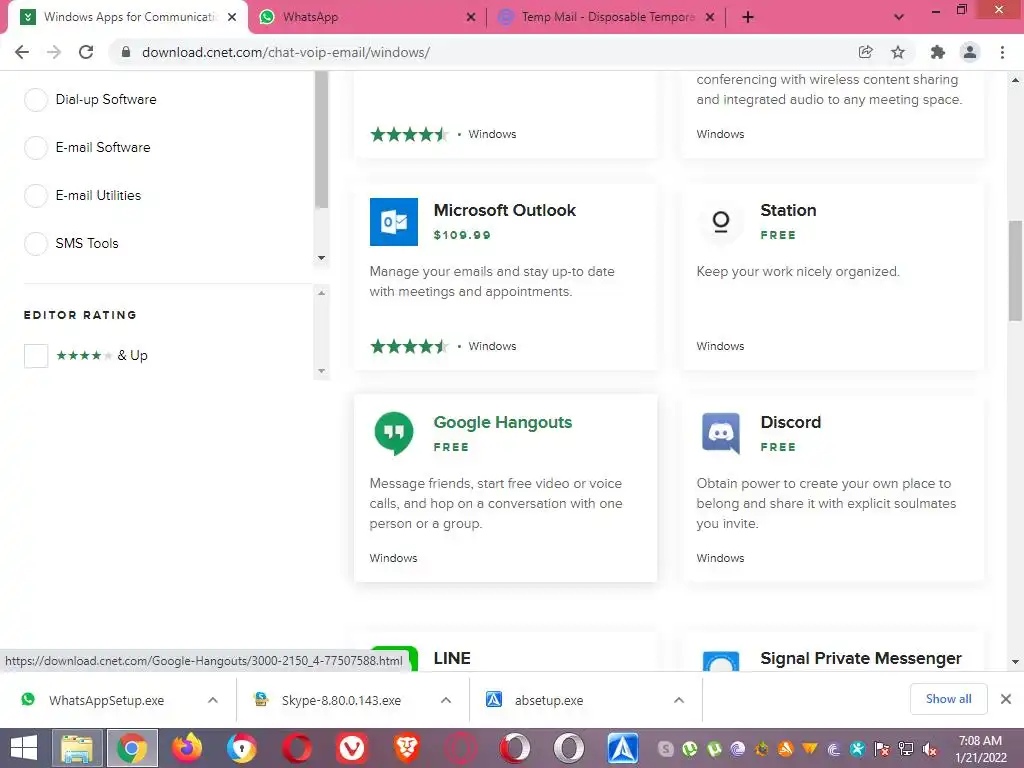Screen dimensions: 1024x768
Task: Go back to previous page
Action: [22, 52]
